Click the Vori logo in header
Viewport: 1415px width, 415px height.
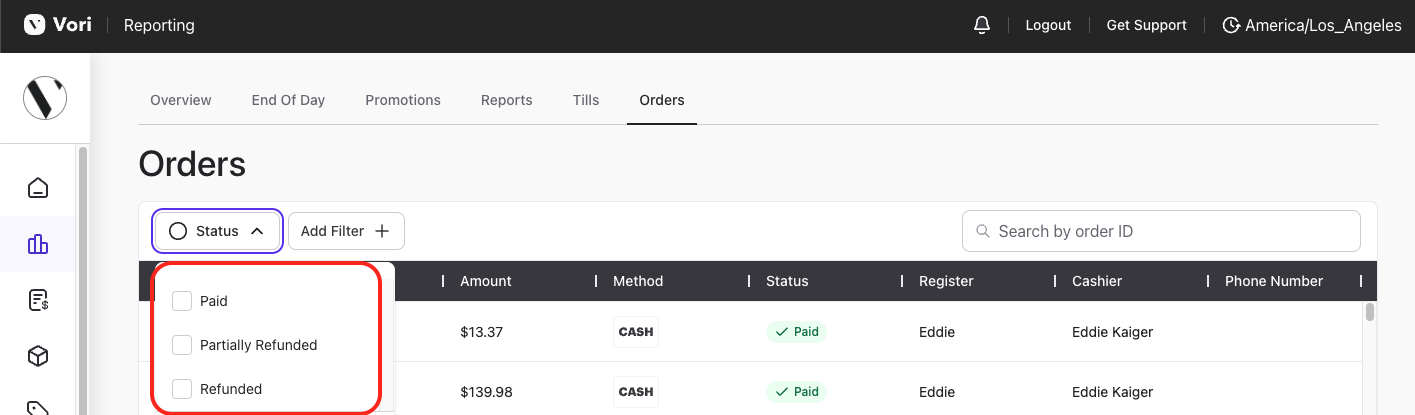pyautogui.click(x=58, y=25)
